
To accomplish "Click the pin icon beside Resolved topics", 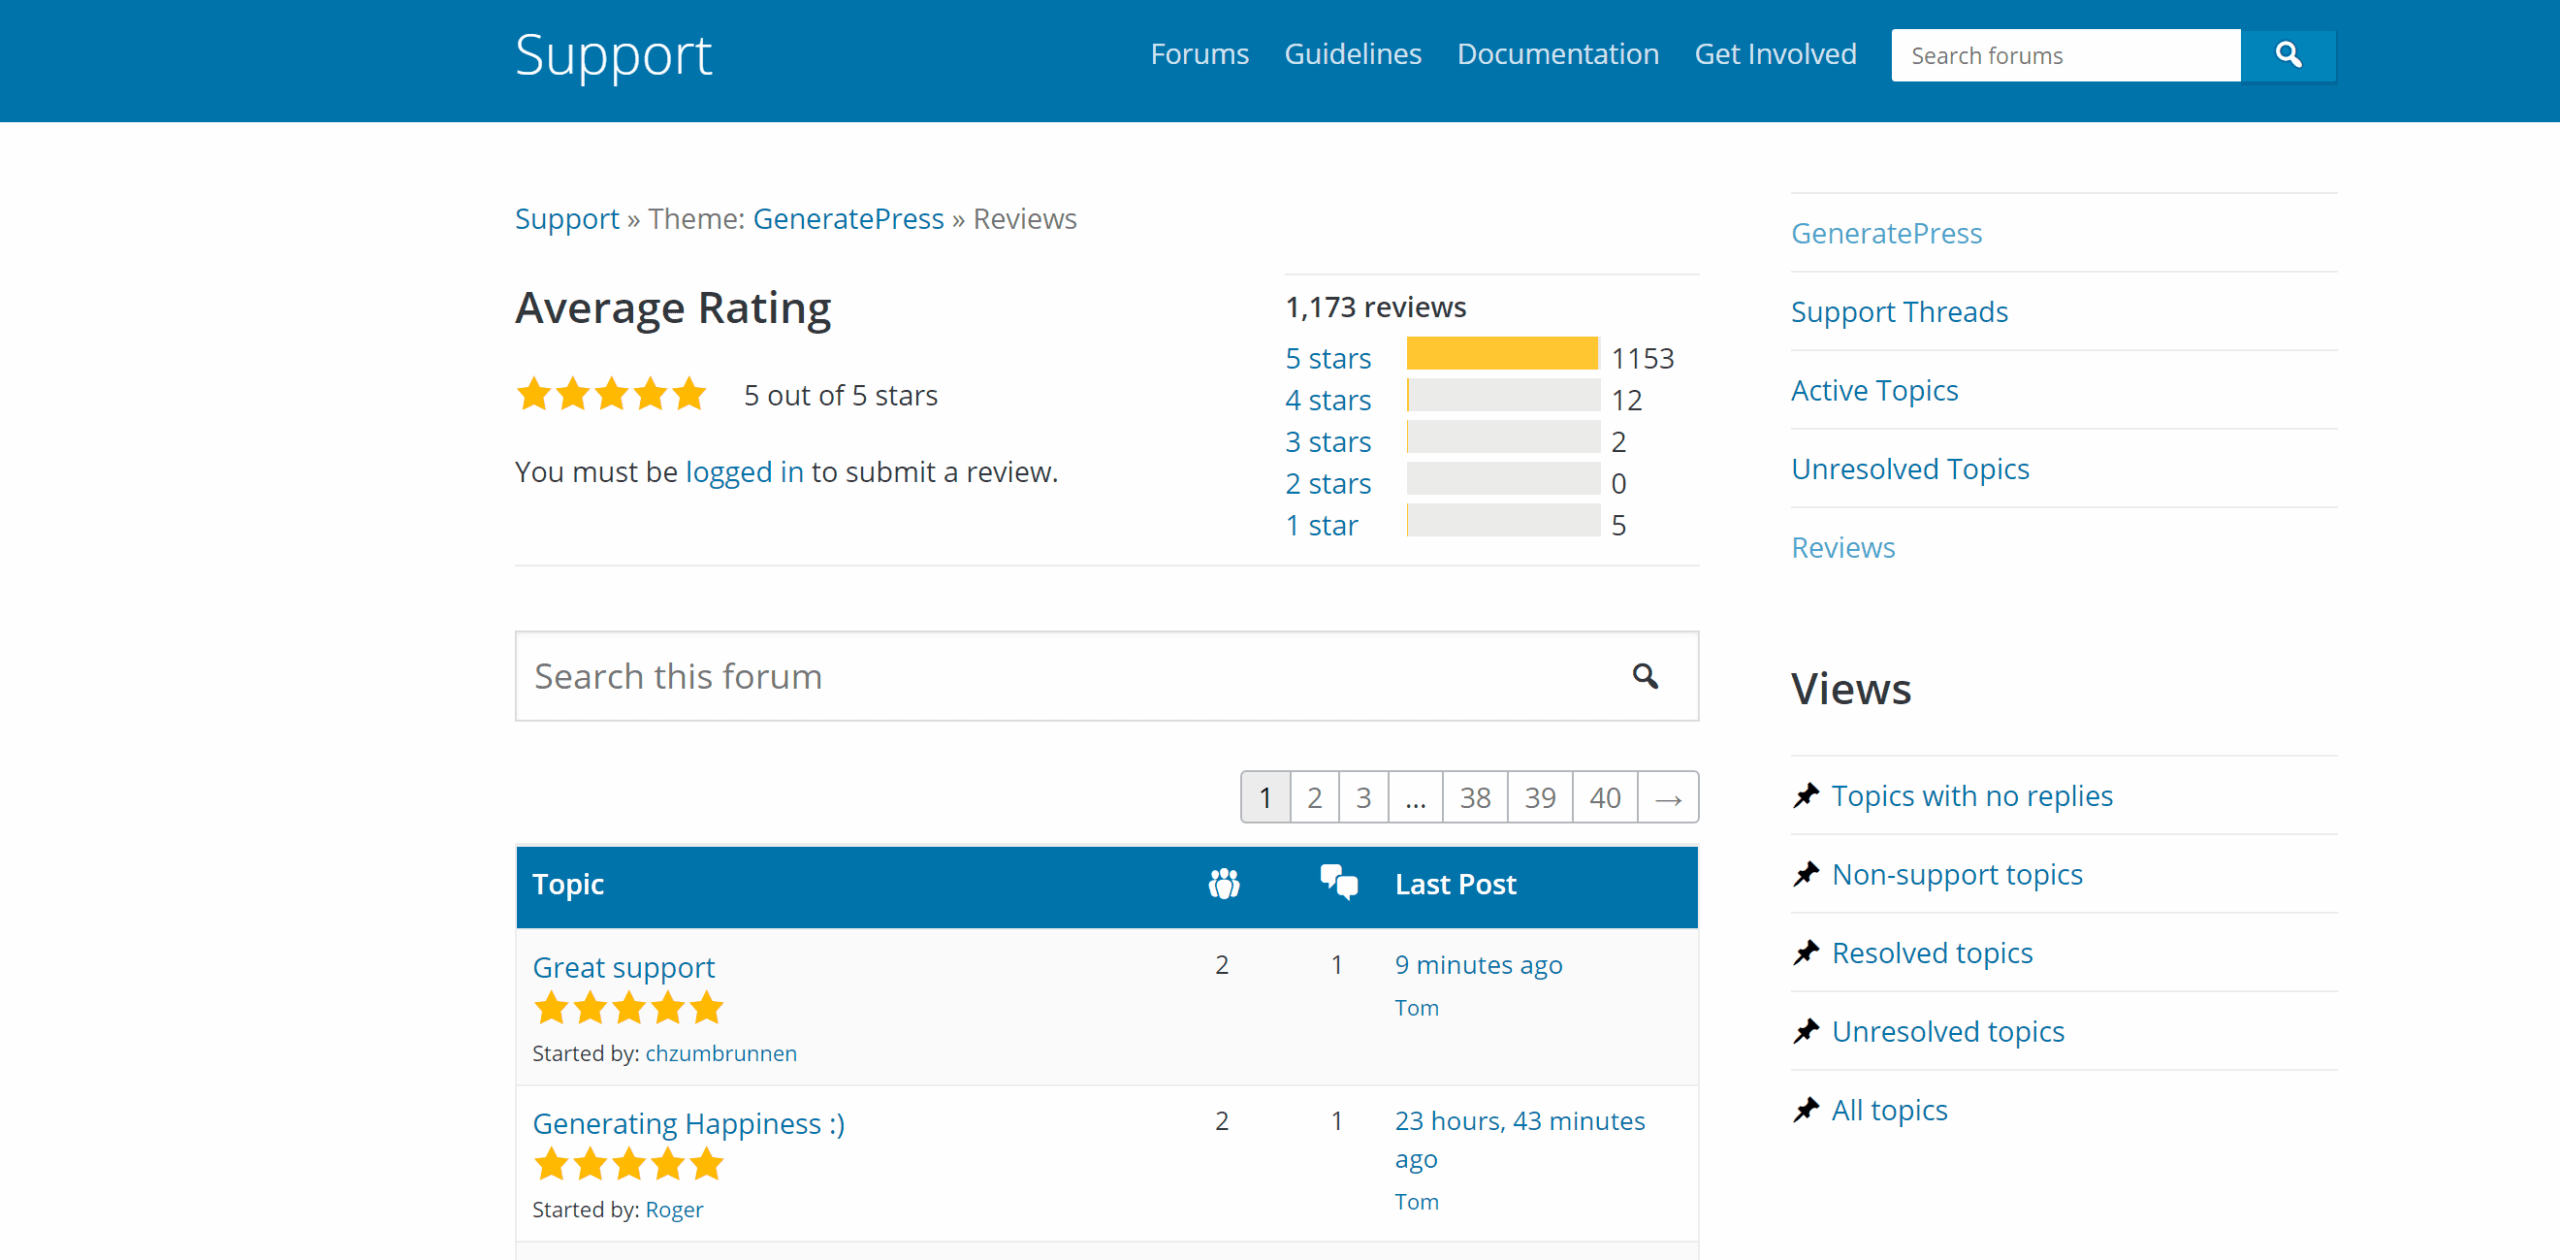I will tap(1806, 953).
